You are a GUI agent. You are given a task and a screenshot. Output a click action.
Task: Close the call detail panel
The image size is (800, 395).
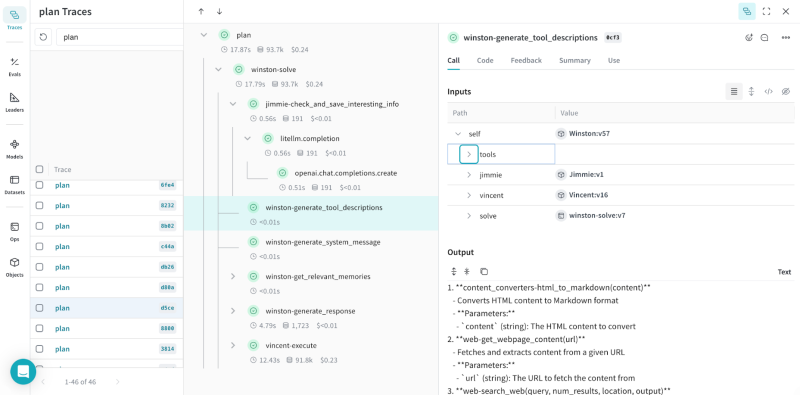[x=786, y=11]
